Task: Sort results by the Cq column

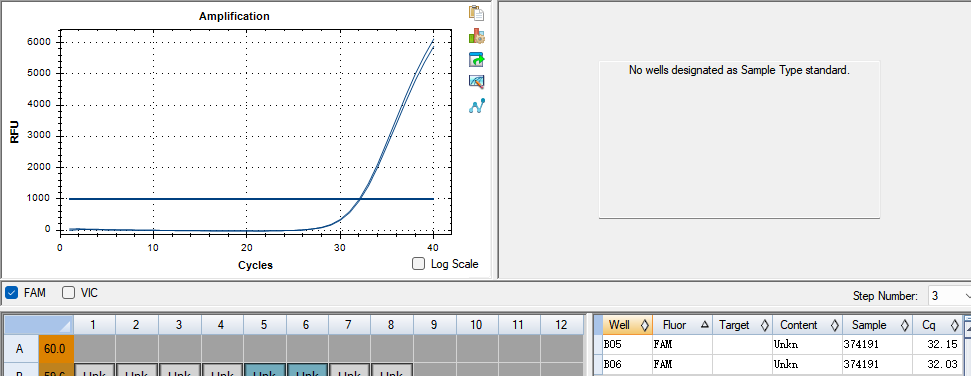Action: coord(937,325)
